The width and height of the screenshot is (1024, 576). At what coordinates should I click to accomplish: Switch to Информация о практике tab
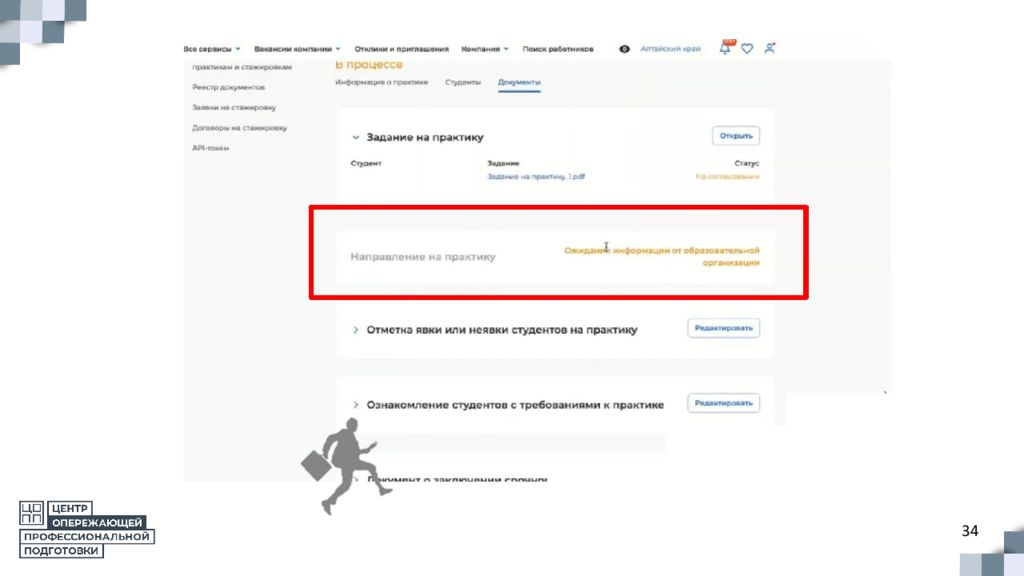(x=381, y=82)
